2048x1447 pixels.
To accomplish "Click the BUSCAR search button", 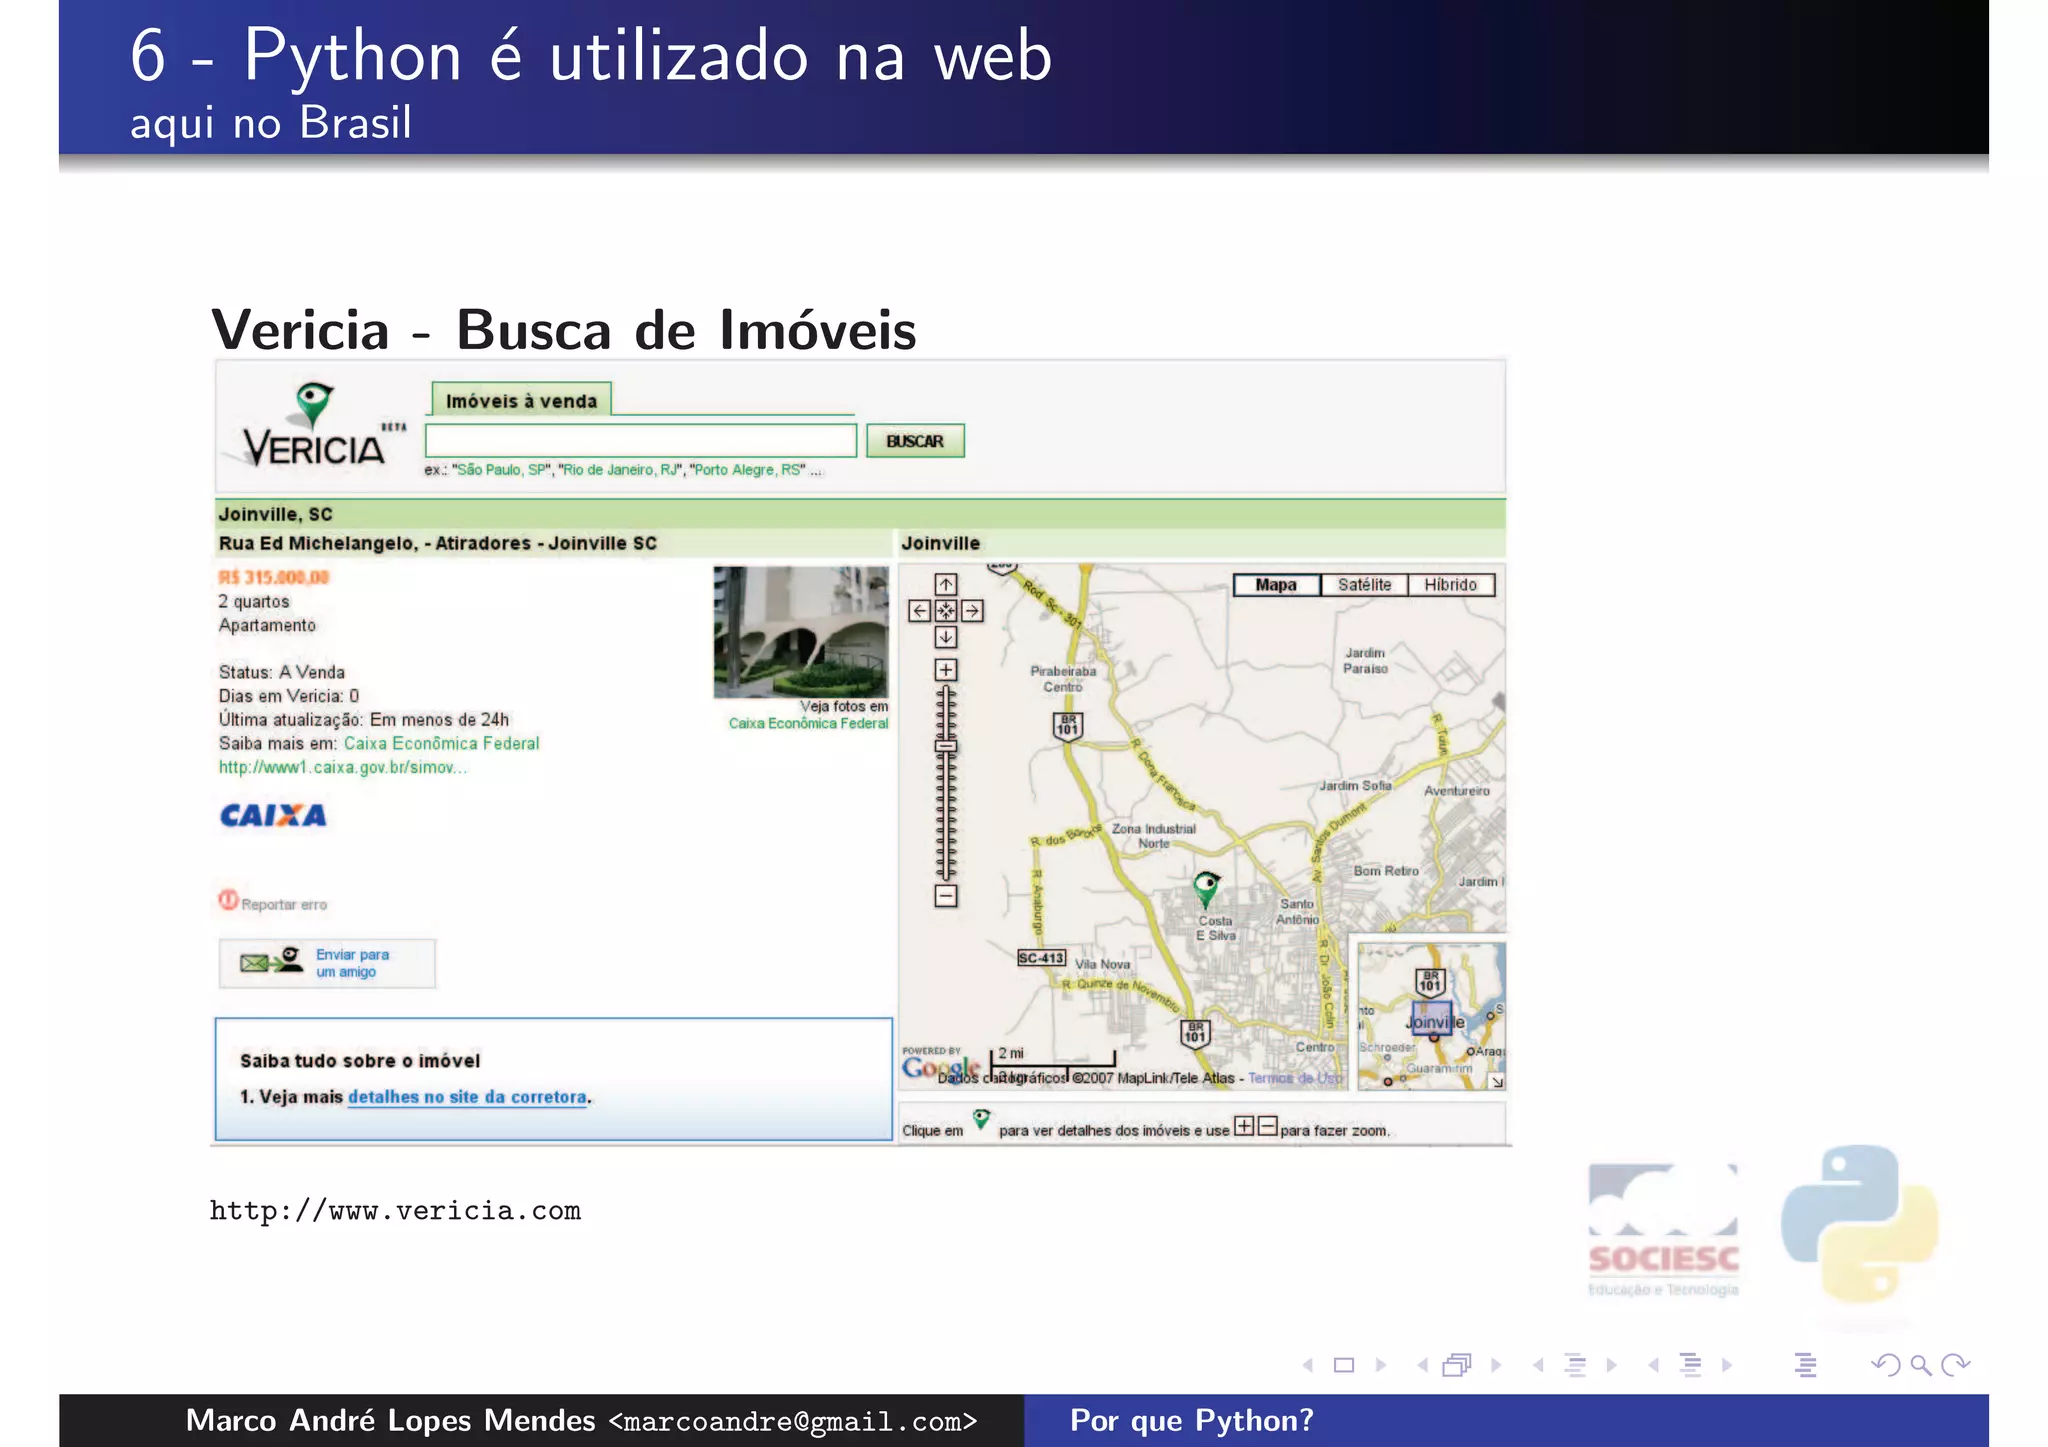I will tap(915, 441).
